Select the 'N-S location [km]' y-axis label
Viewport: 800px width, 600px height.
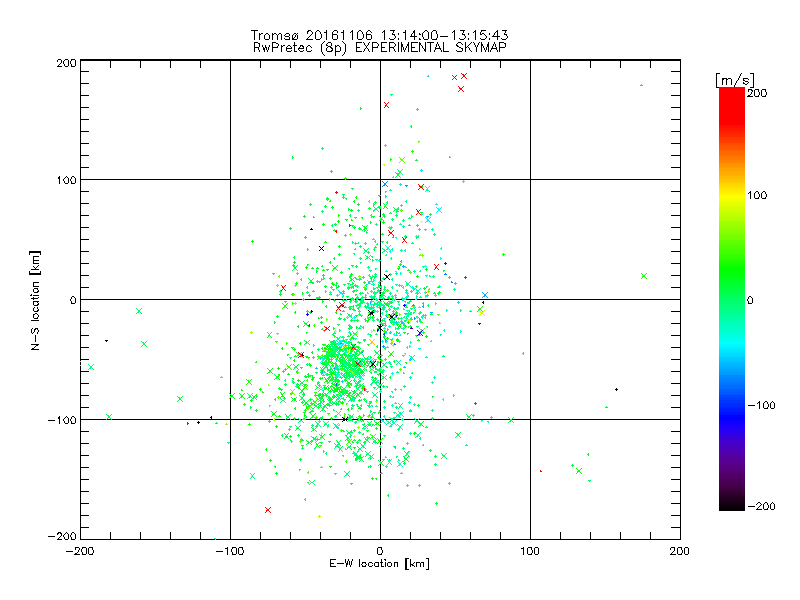[35, 301]
